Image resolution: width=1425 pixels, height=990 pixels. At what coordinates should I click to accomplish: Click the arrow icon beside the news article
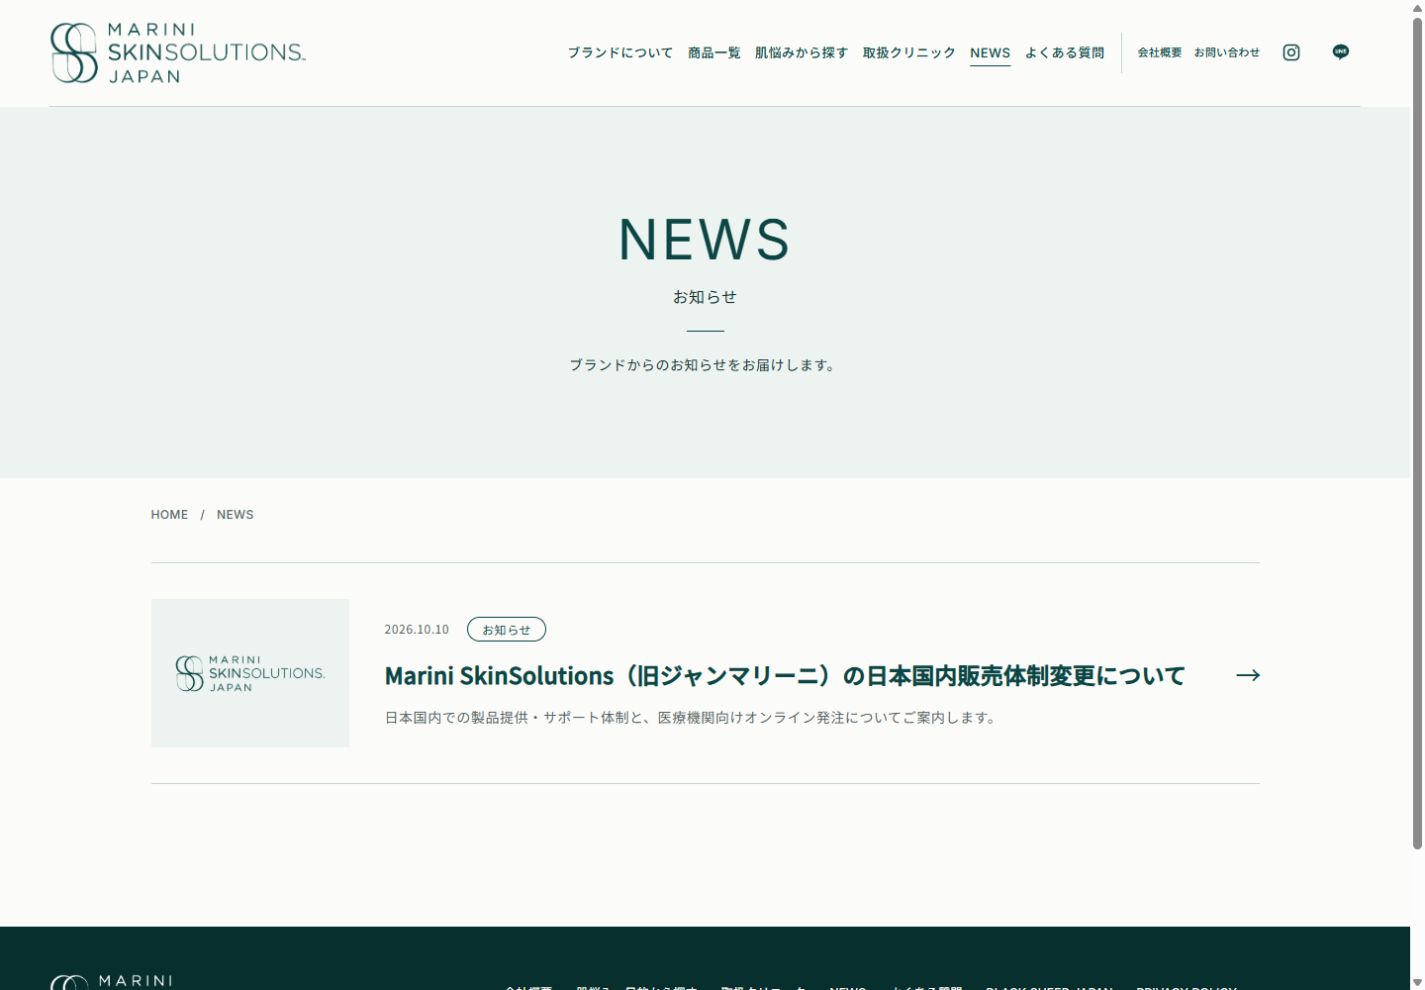[1248, 675]
